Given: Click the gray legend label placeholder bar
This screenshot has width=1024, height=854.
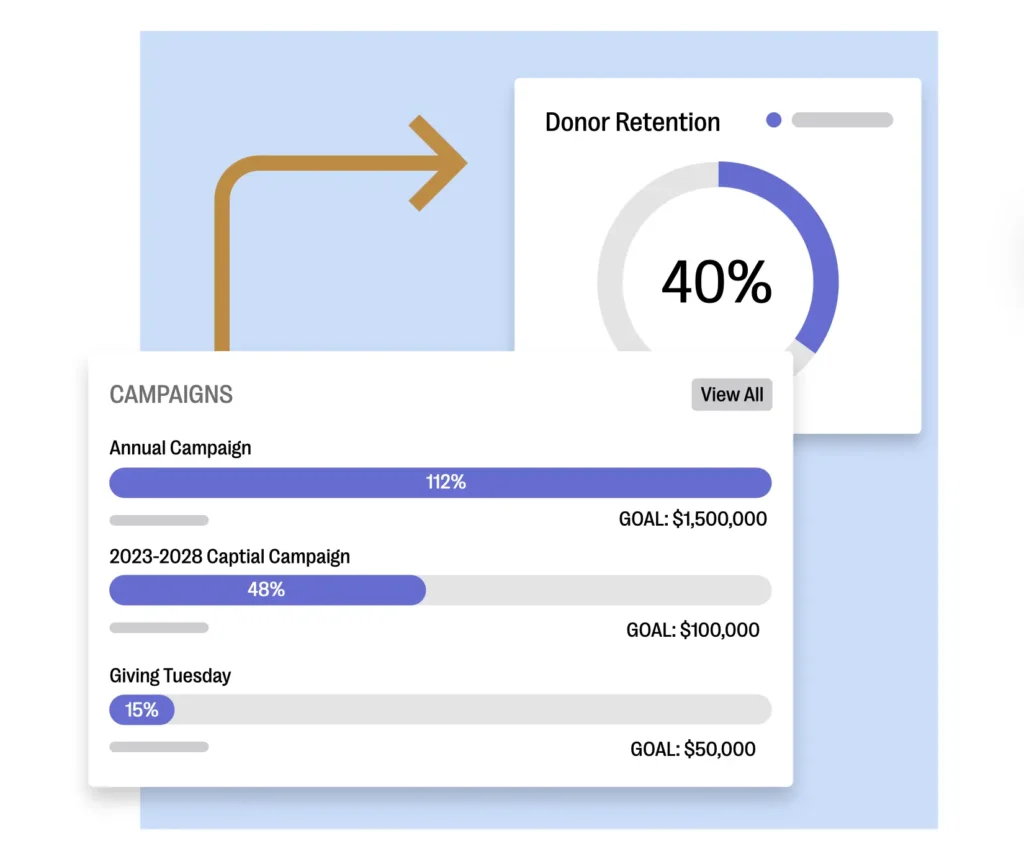Looking at the screenshot, I should [x=842, y=120].
